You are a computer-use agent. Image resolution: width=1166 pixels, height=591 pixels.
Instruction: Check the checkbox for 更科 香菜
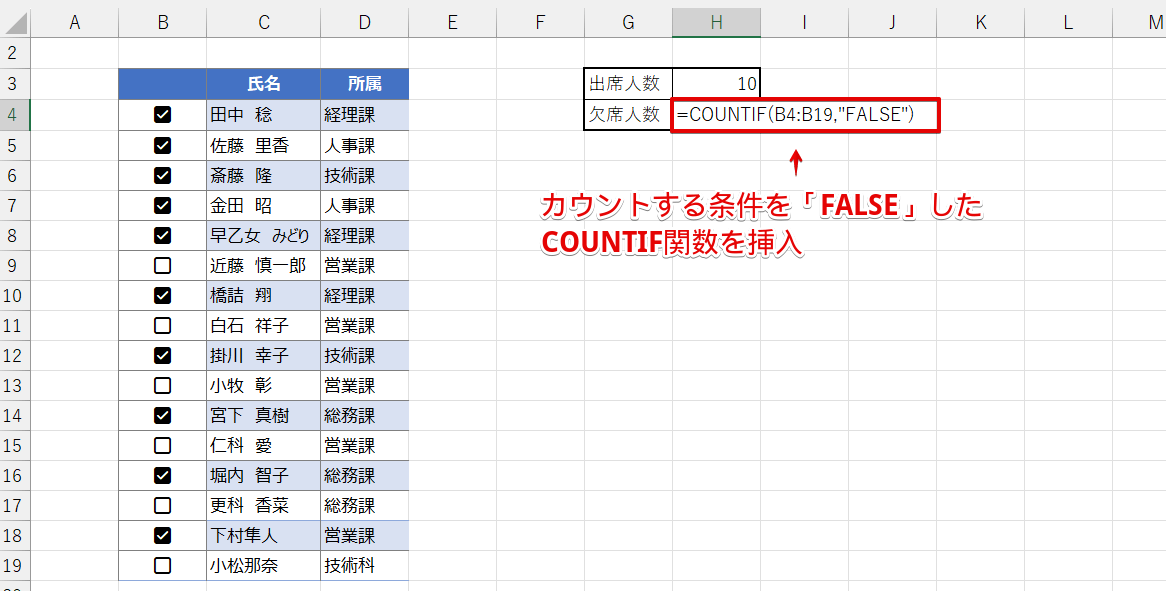point(162,506)
